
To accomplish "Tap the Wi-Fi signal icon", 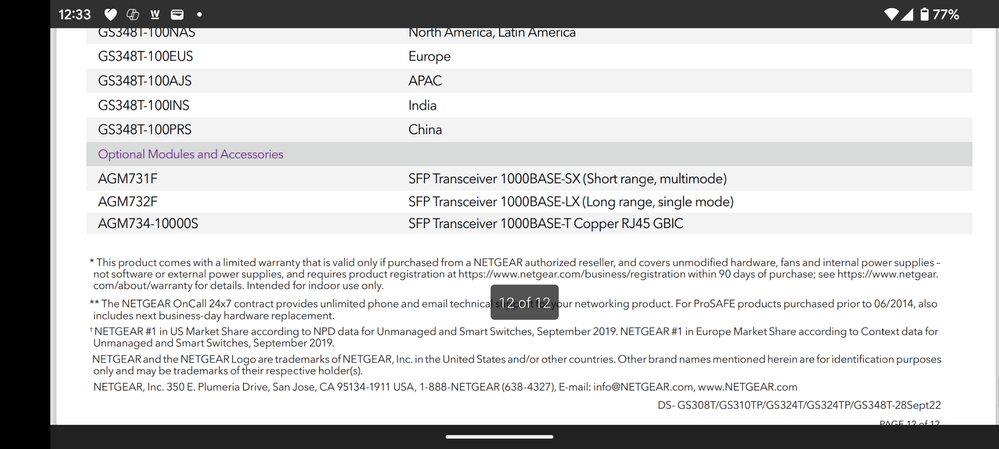I will (892, 14).
